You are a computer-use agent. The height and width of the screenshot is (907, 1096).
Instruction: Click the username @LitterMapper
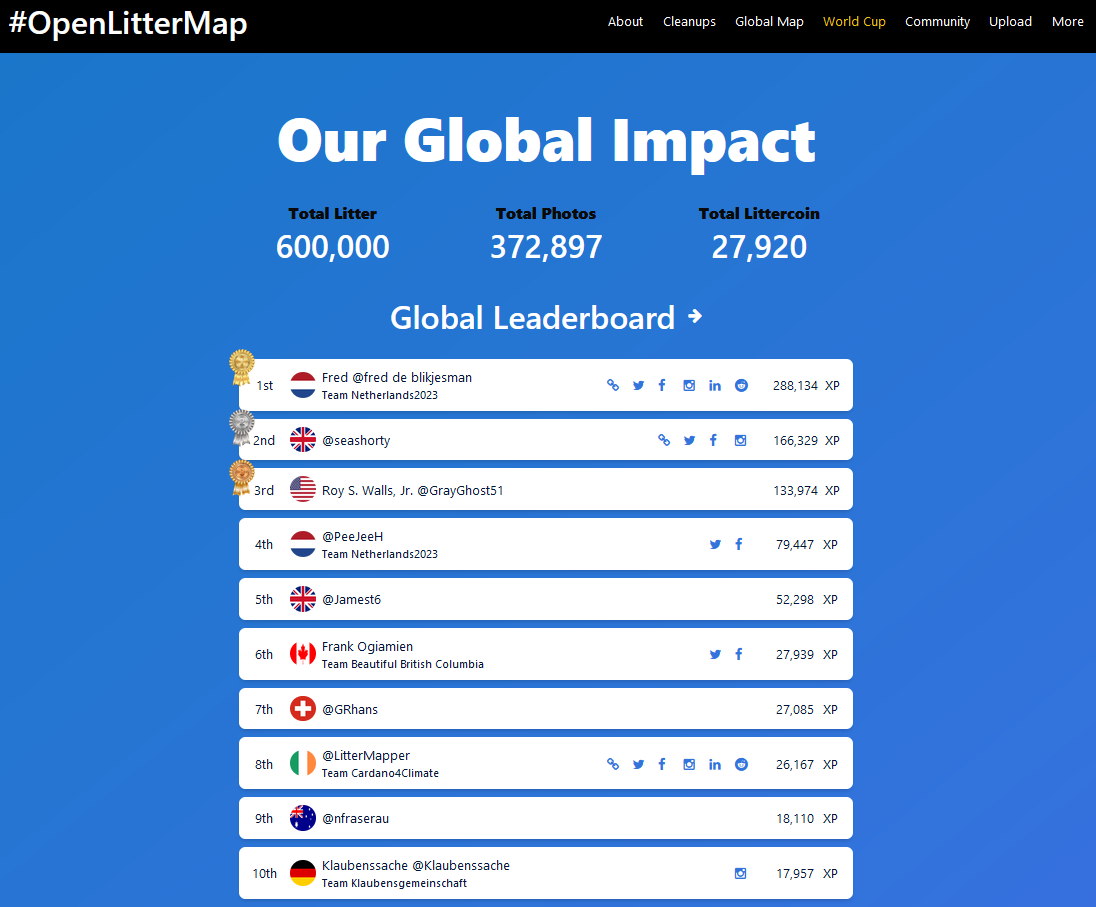(x=366, y=755)
